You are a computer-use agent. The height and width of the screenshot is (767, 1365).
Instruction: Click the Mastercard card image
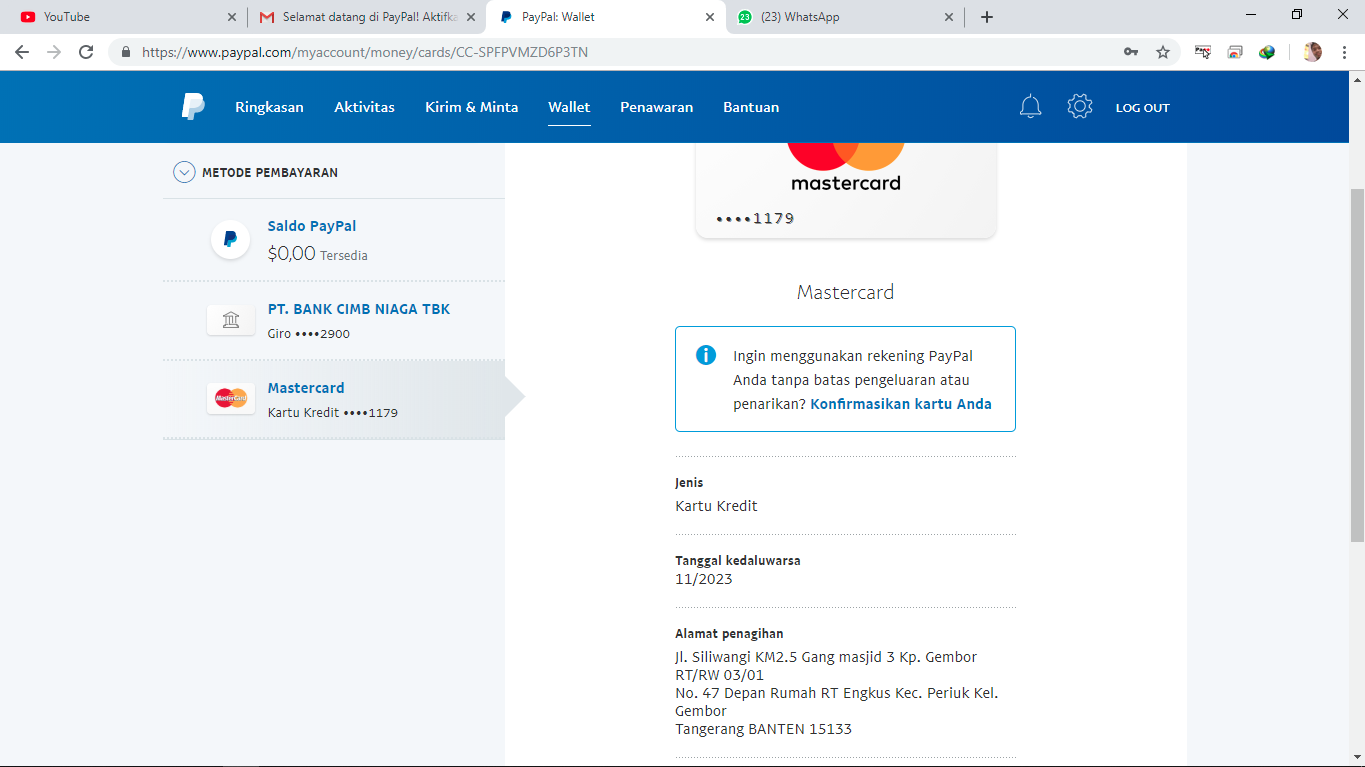point(846,190)
